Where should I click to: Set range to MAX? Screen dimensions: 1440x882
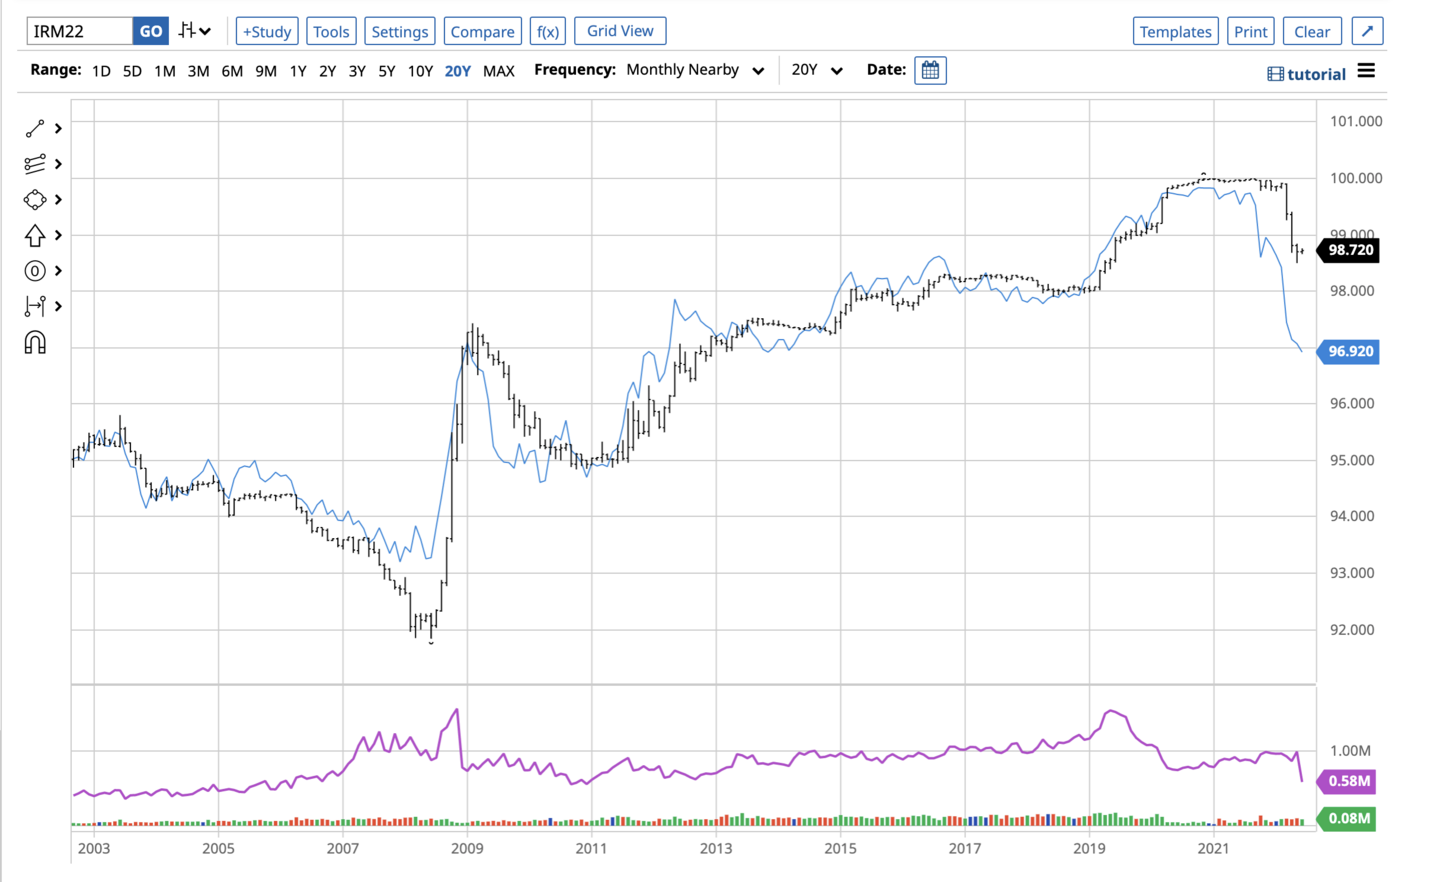(x=499, y=71)
